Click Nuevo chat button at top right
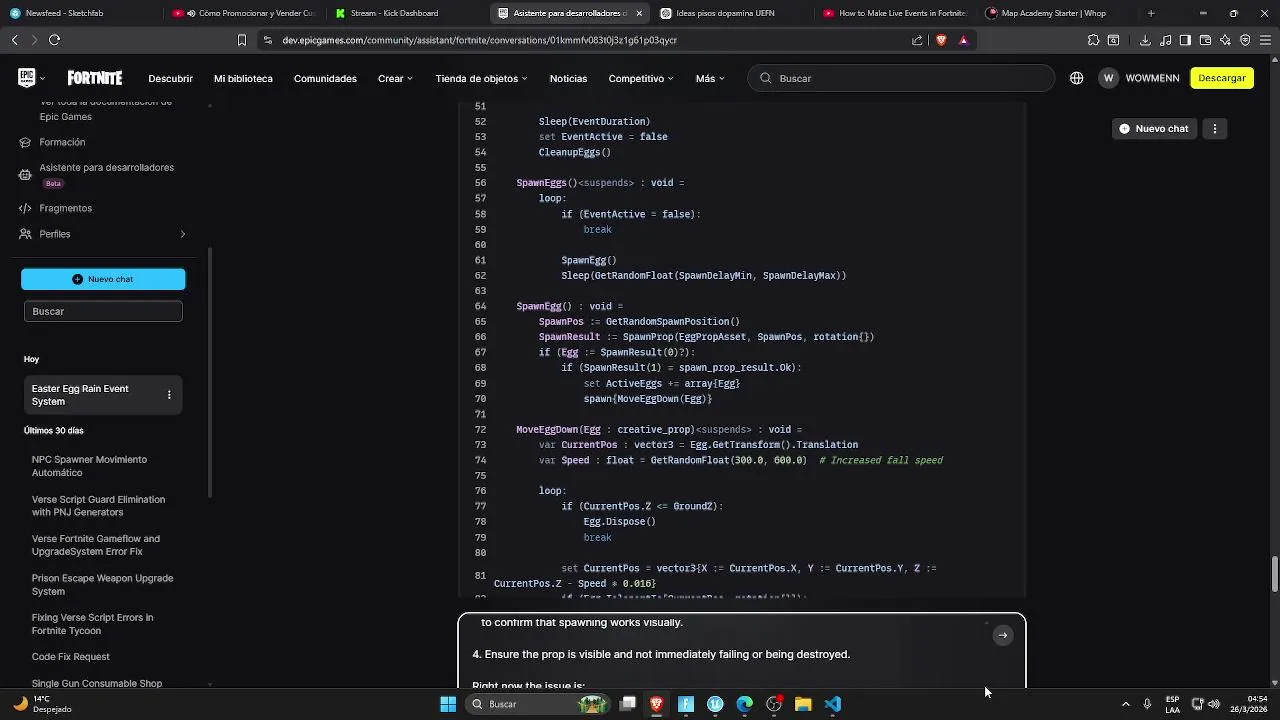 click(x=1154, y=128)
